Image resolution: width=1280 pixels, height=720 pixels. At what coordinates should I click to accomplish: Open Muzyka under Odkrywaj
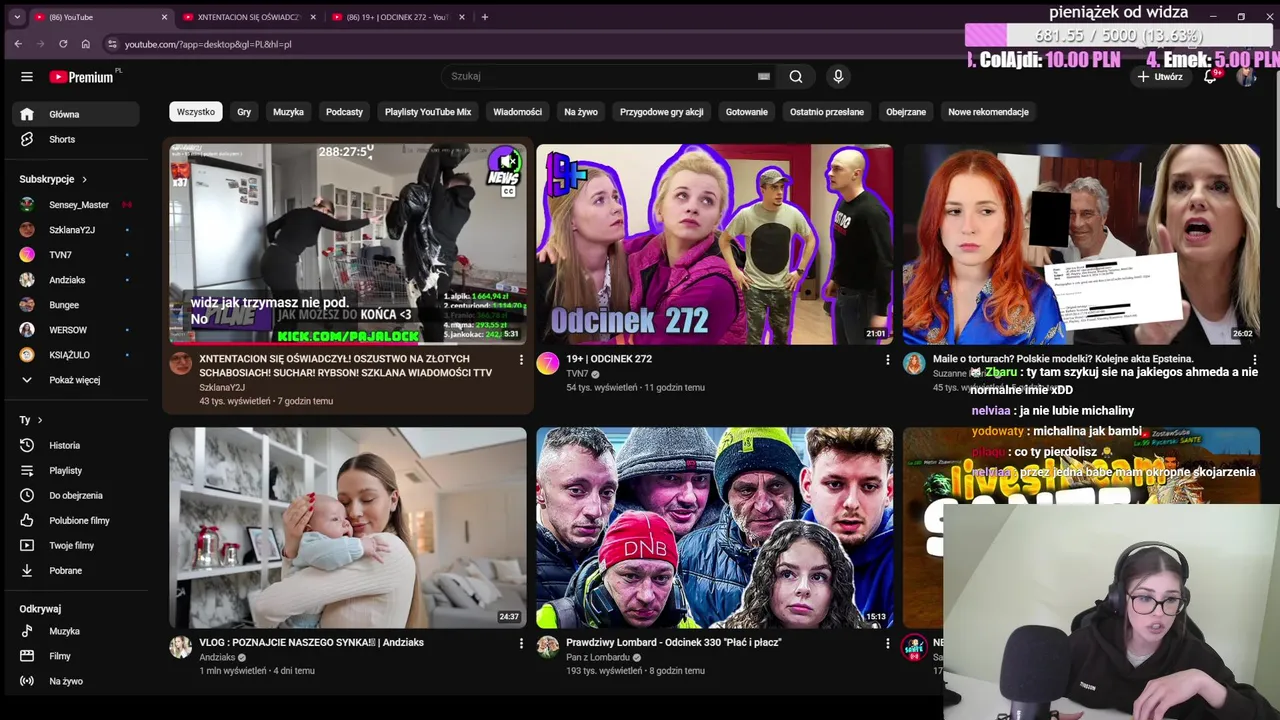click(x=76, y=631)
